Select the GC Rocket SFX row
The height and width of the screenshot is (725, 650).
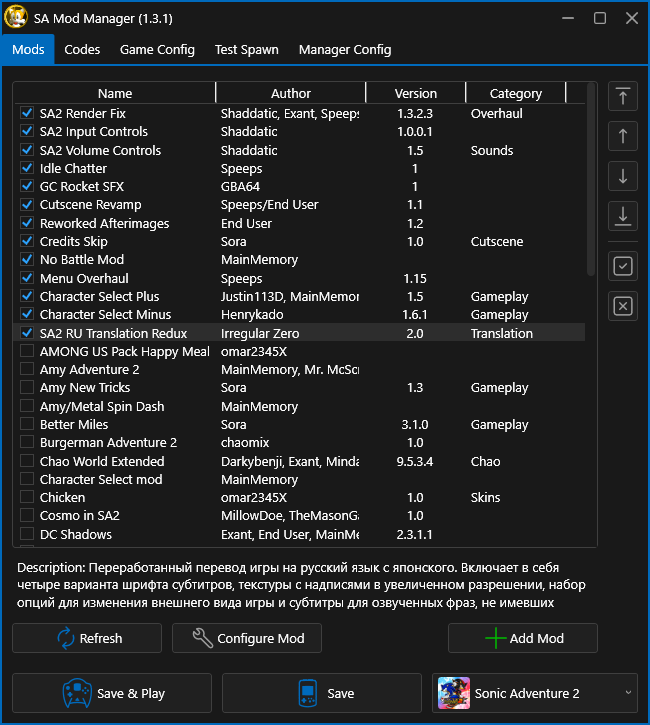click(x=300, y=186)
